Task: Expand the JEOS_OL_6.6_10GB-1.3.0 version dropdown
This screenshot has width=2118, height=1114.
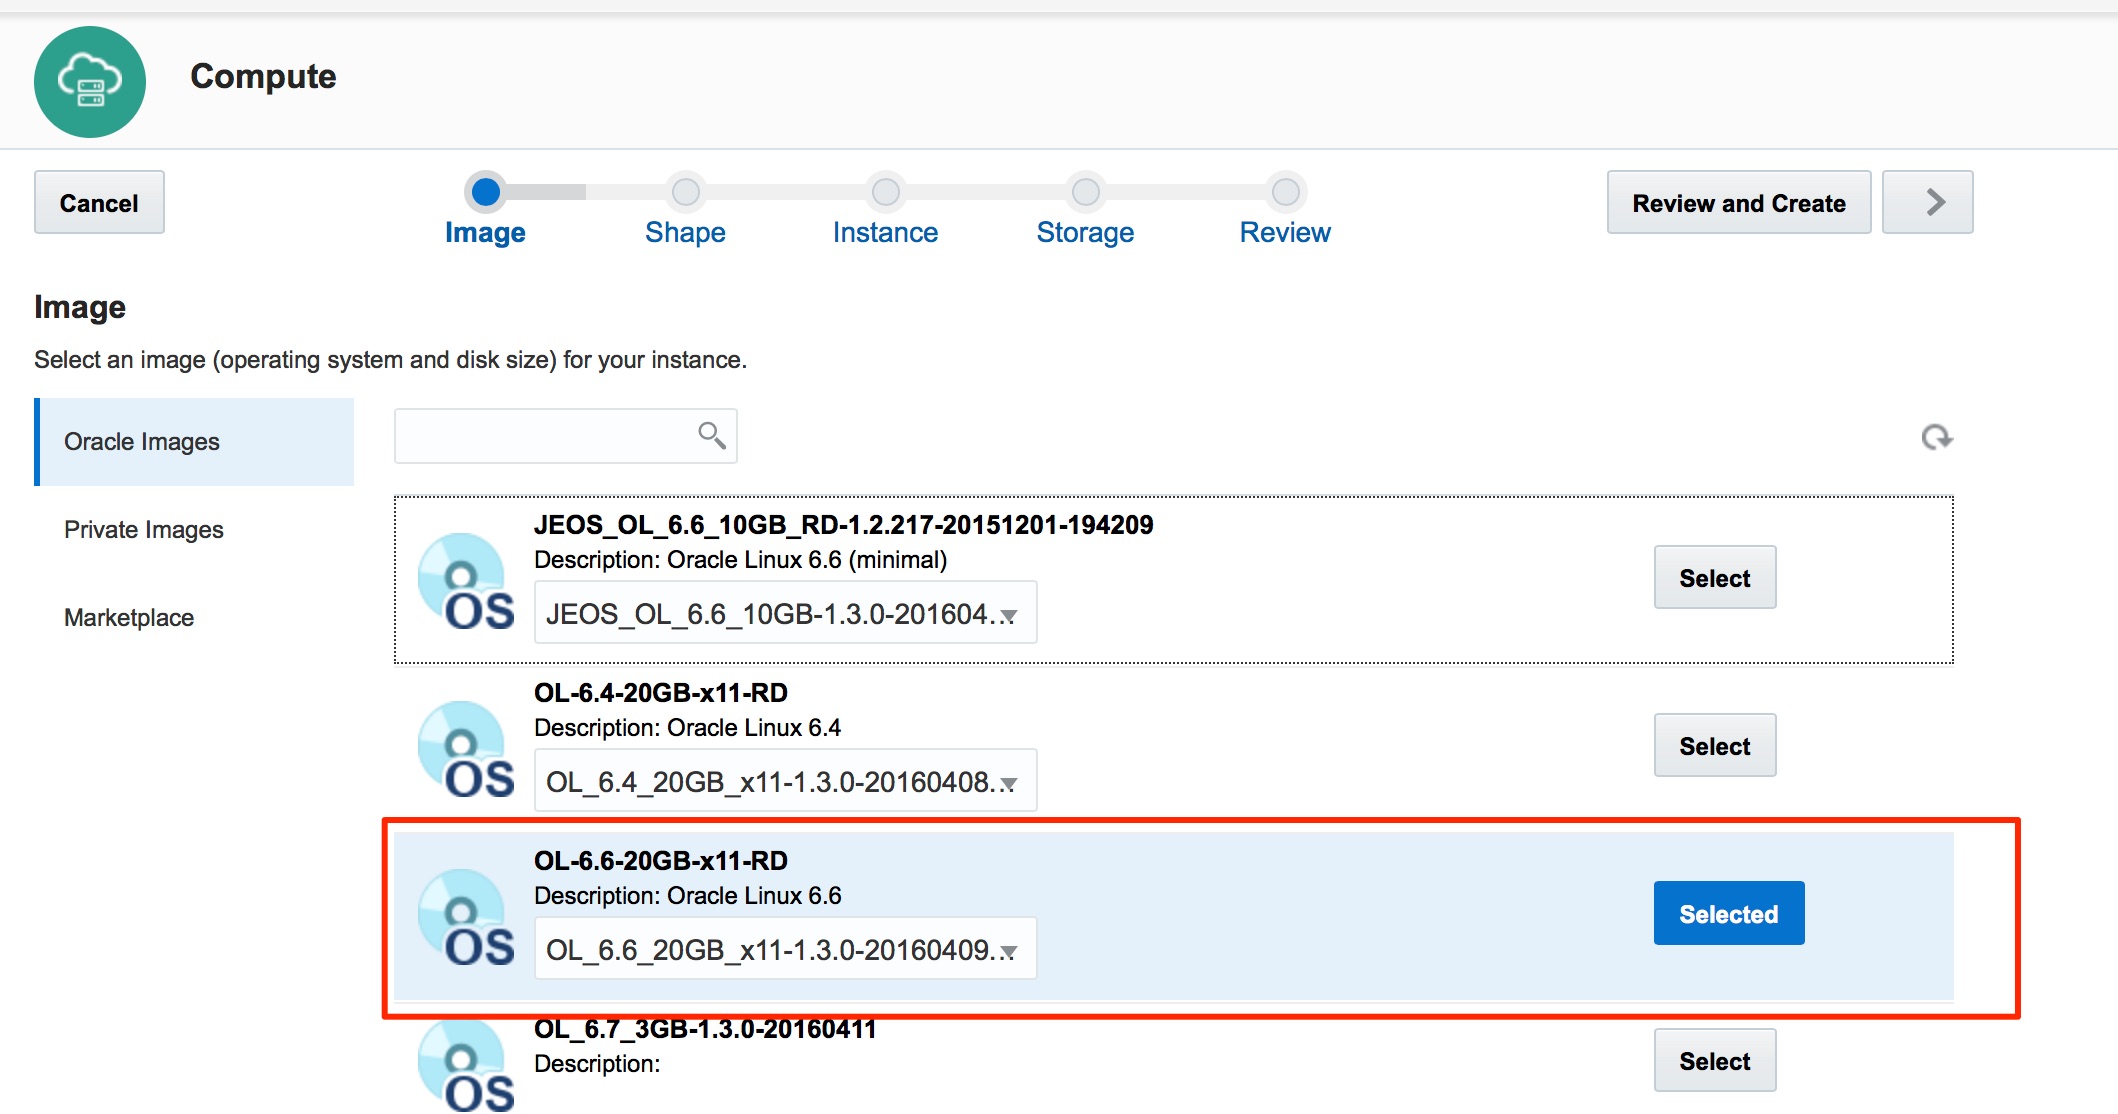Action: coord(785,612)
